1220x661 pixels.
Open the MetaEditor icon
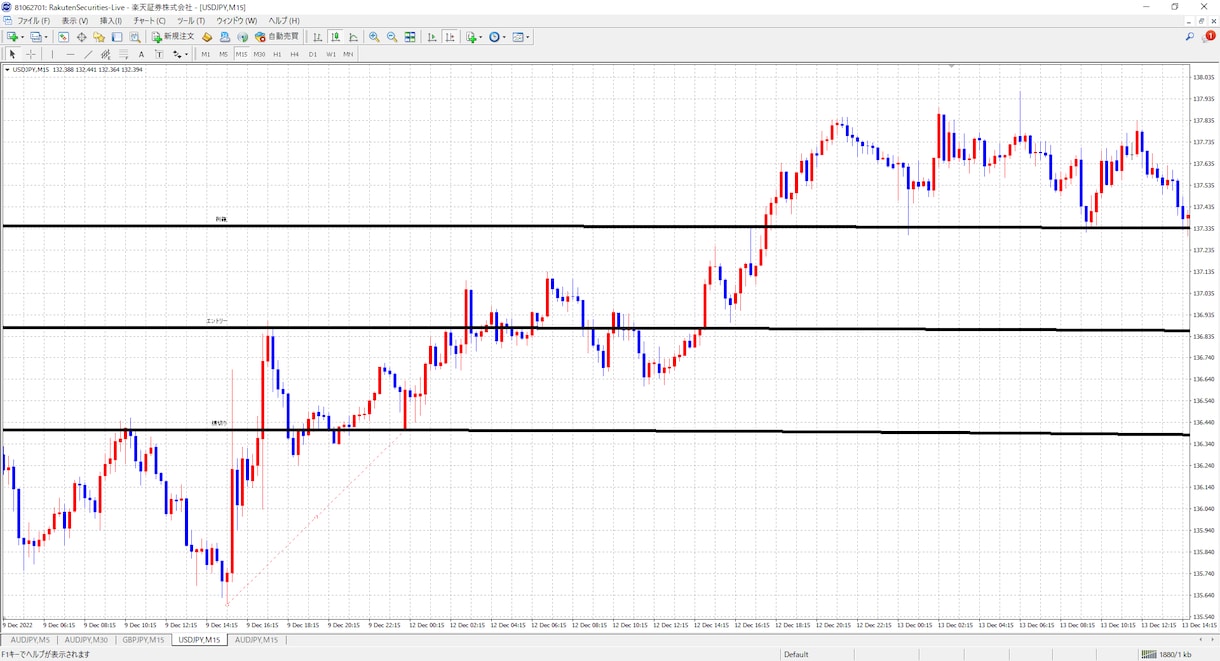pos(207,37)
